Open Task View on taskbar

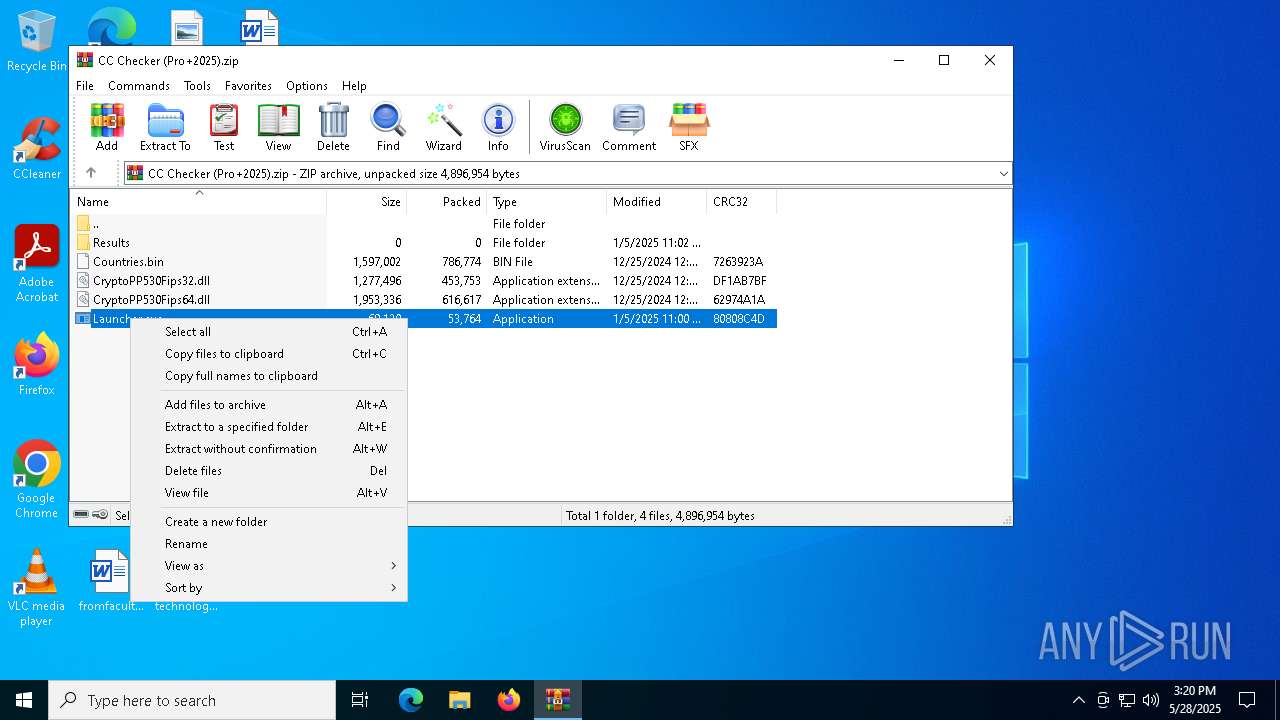(x=360, y=700)
